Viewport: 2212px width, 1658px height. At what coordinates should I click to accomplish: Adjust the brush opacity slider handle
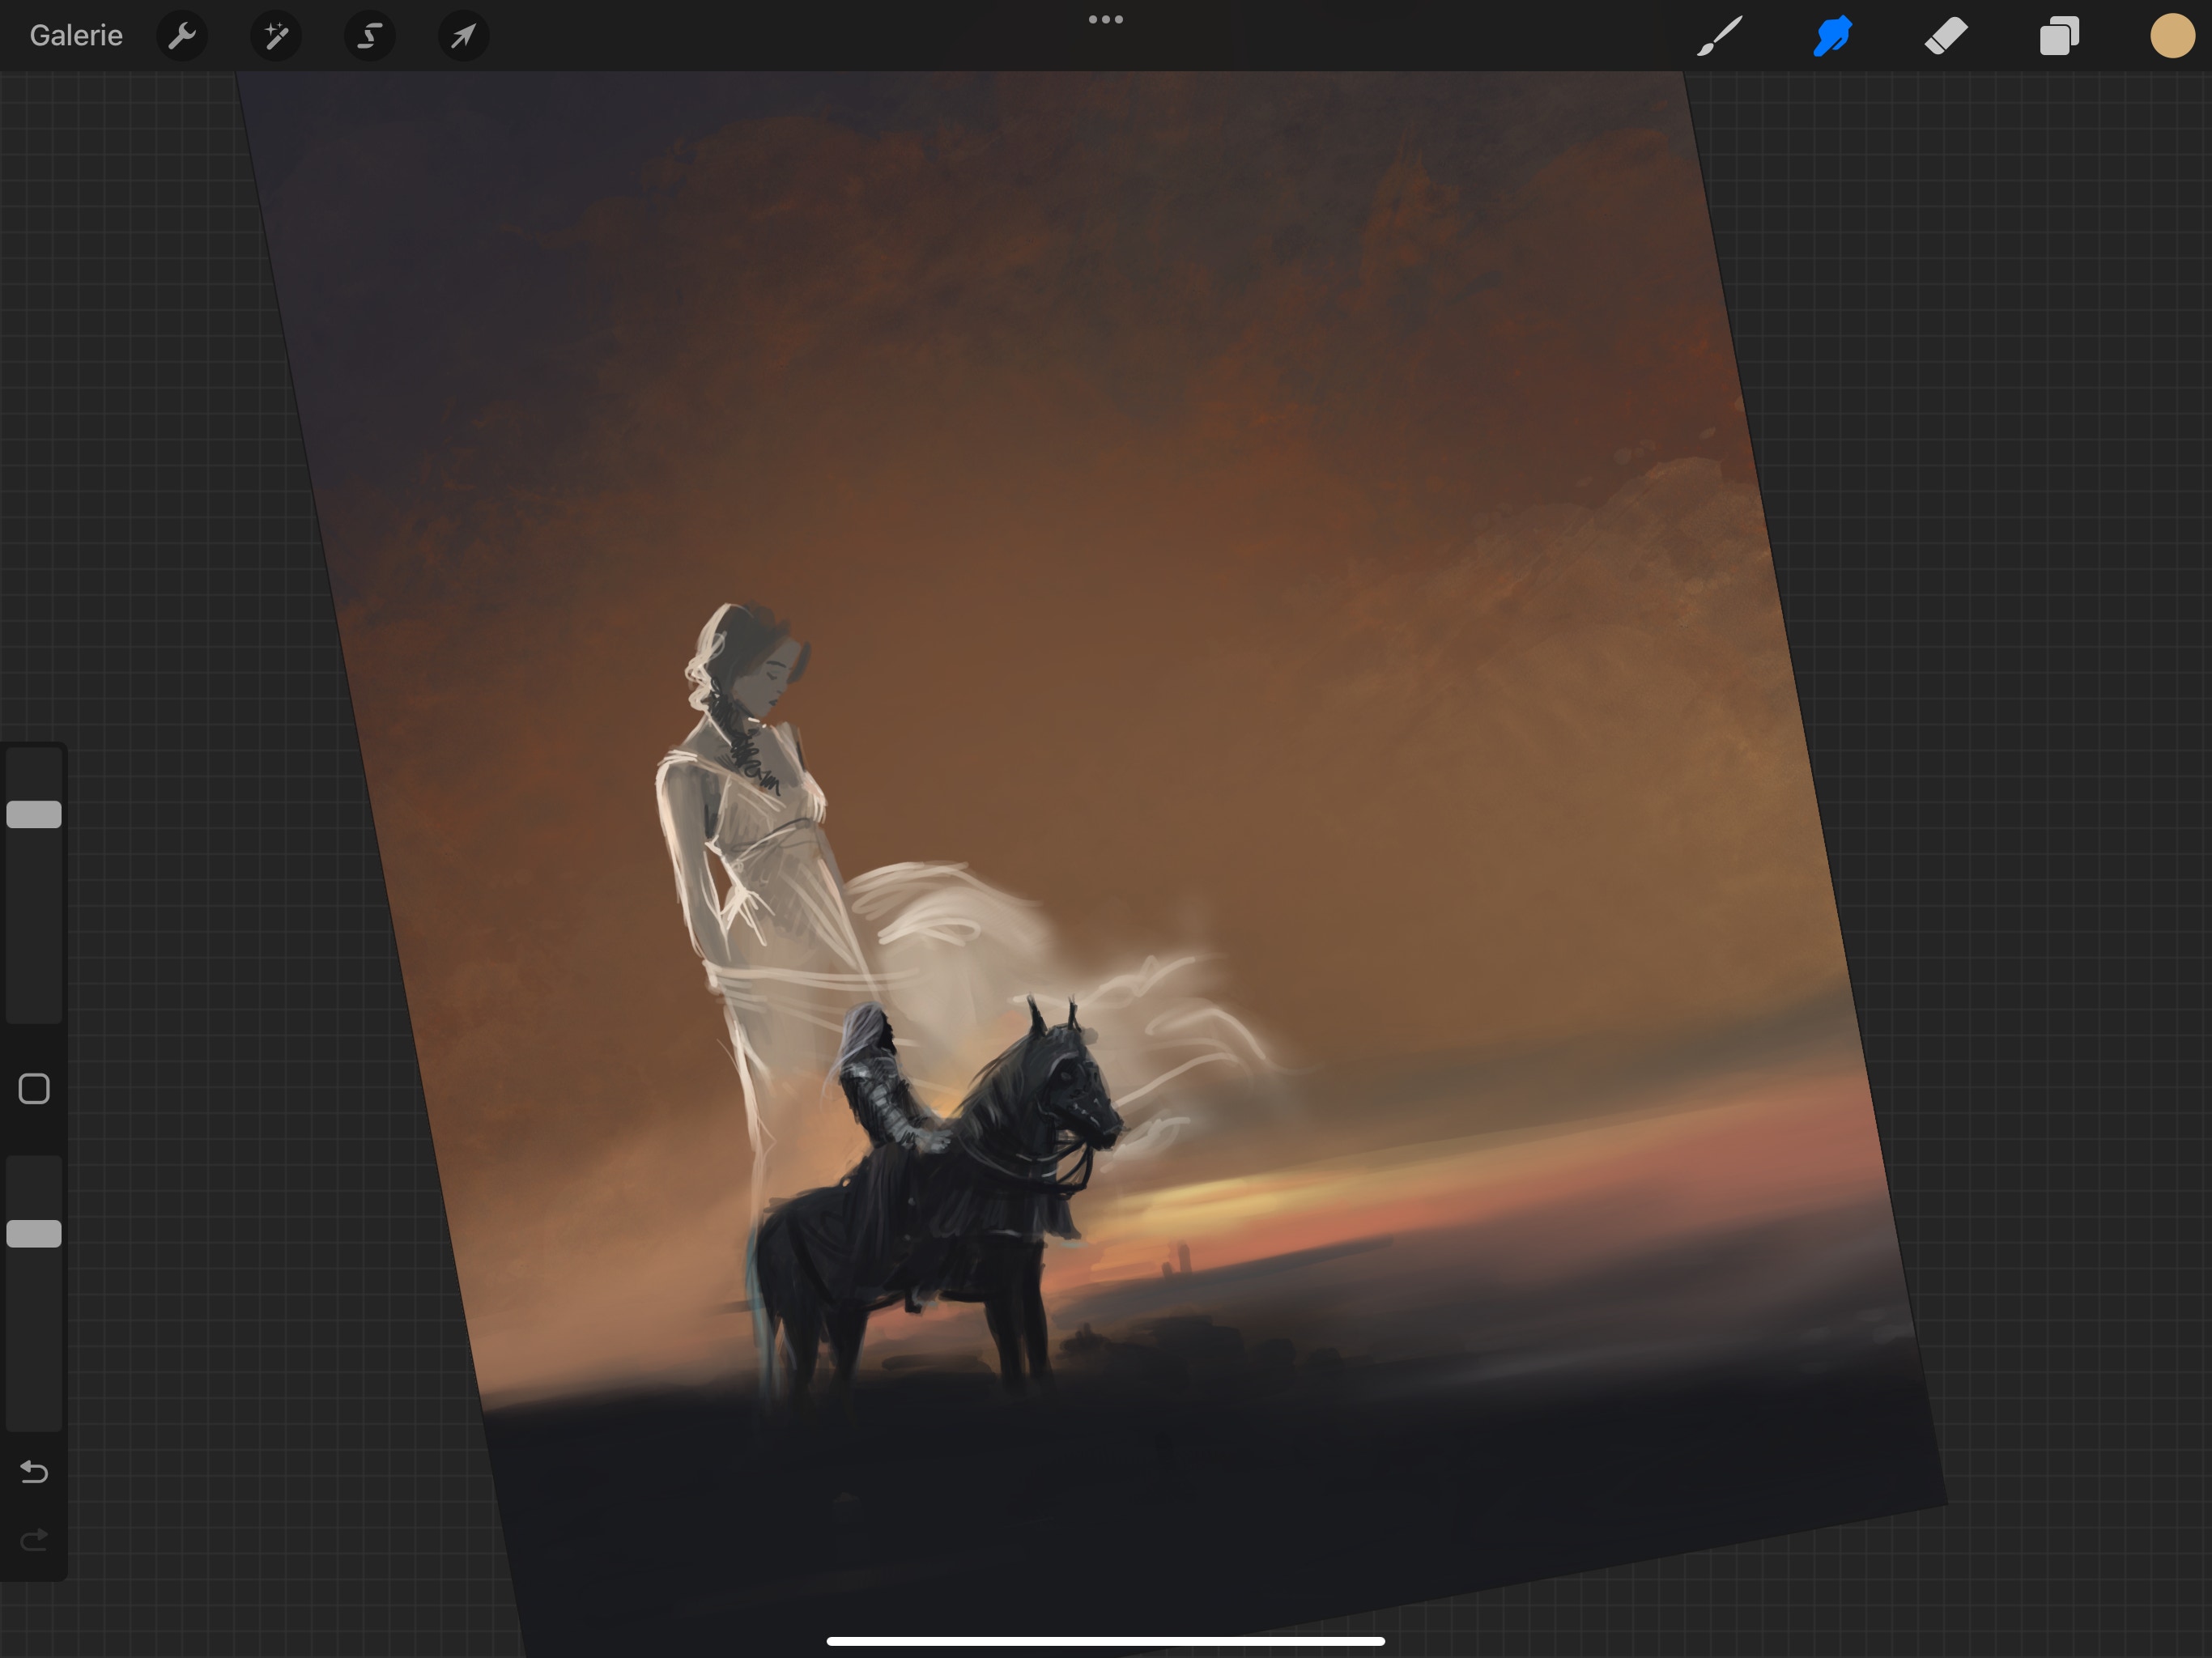pos(34,1233)
